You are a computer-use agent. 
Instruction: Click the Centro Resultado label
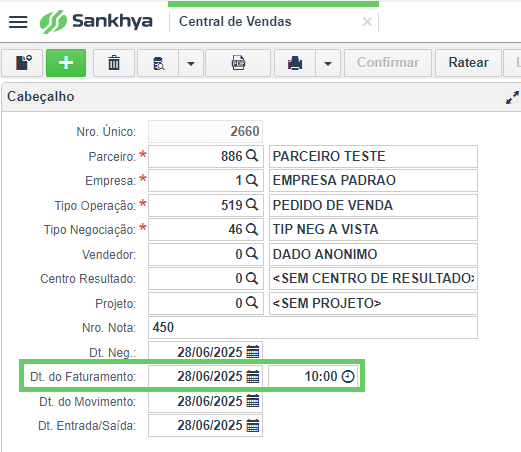click(88, 279)
